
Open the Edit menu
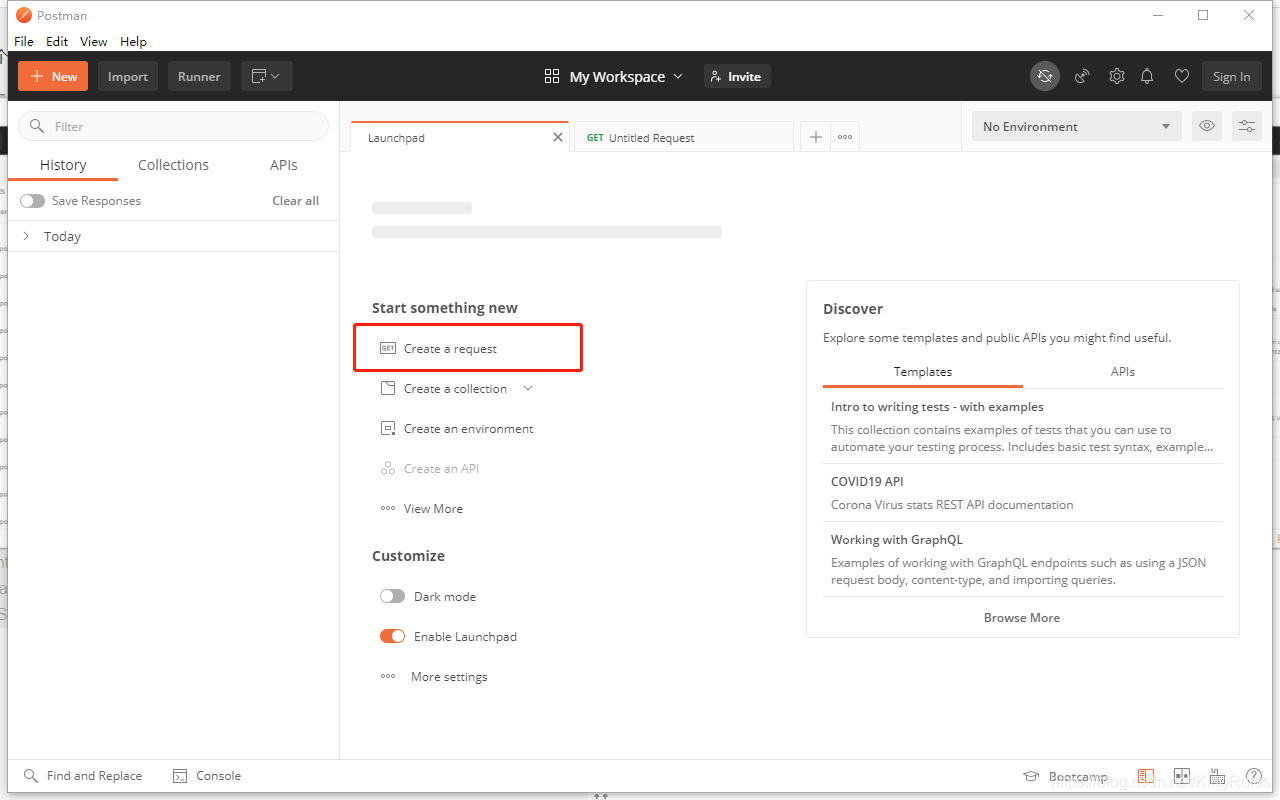tap(57, 41)
